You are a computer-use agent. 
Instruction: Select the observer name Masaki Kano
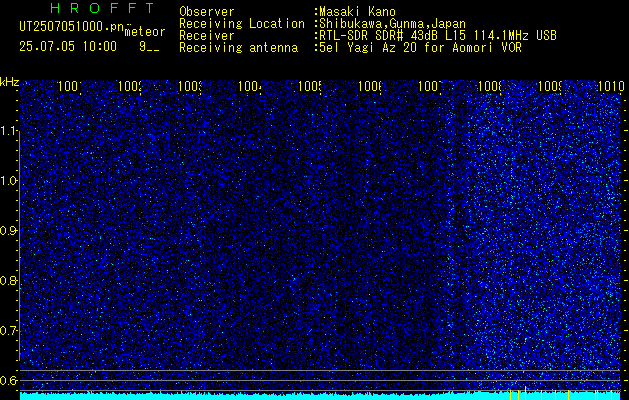click(x=357, y=12)
